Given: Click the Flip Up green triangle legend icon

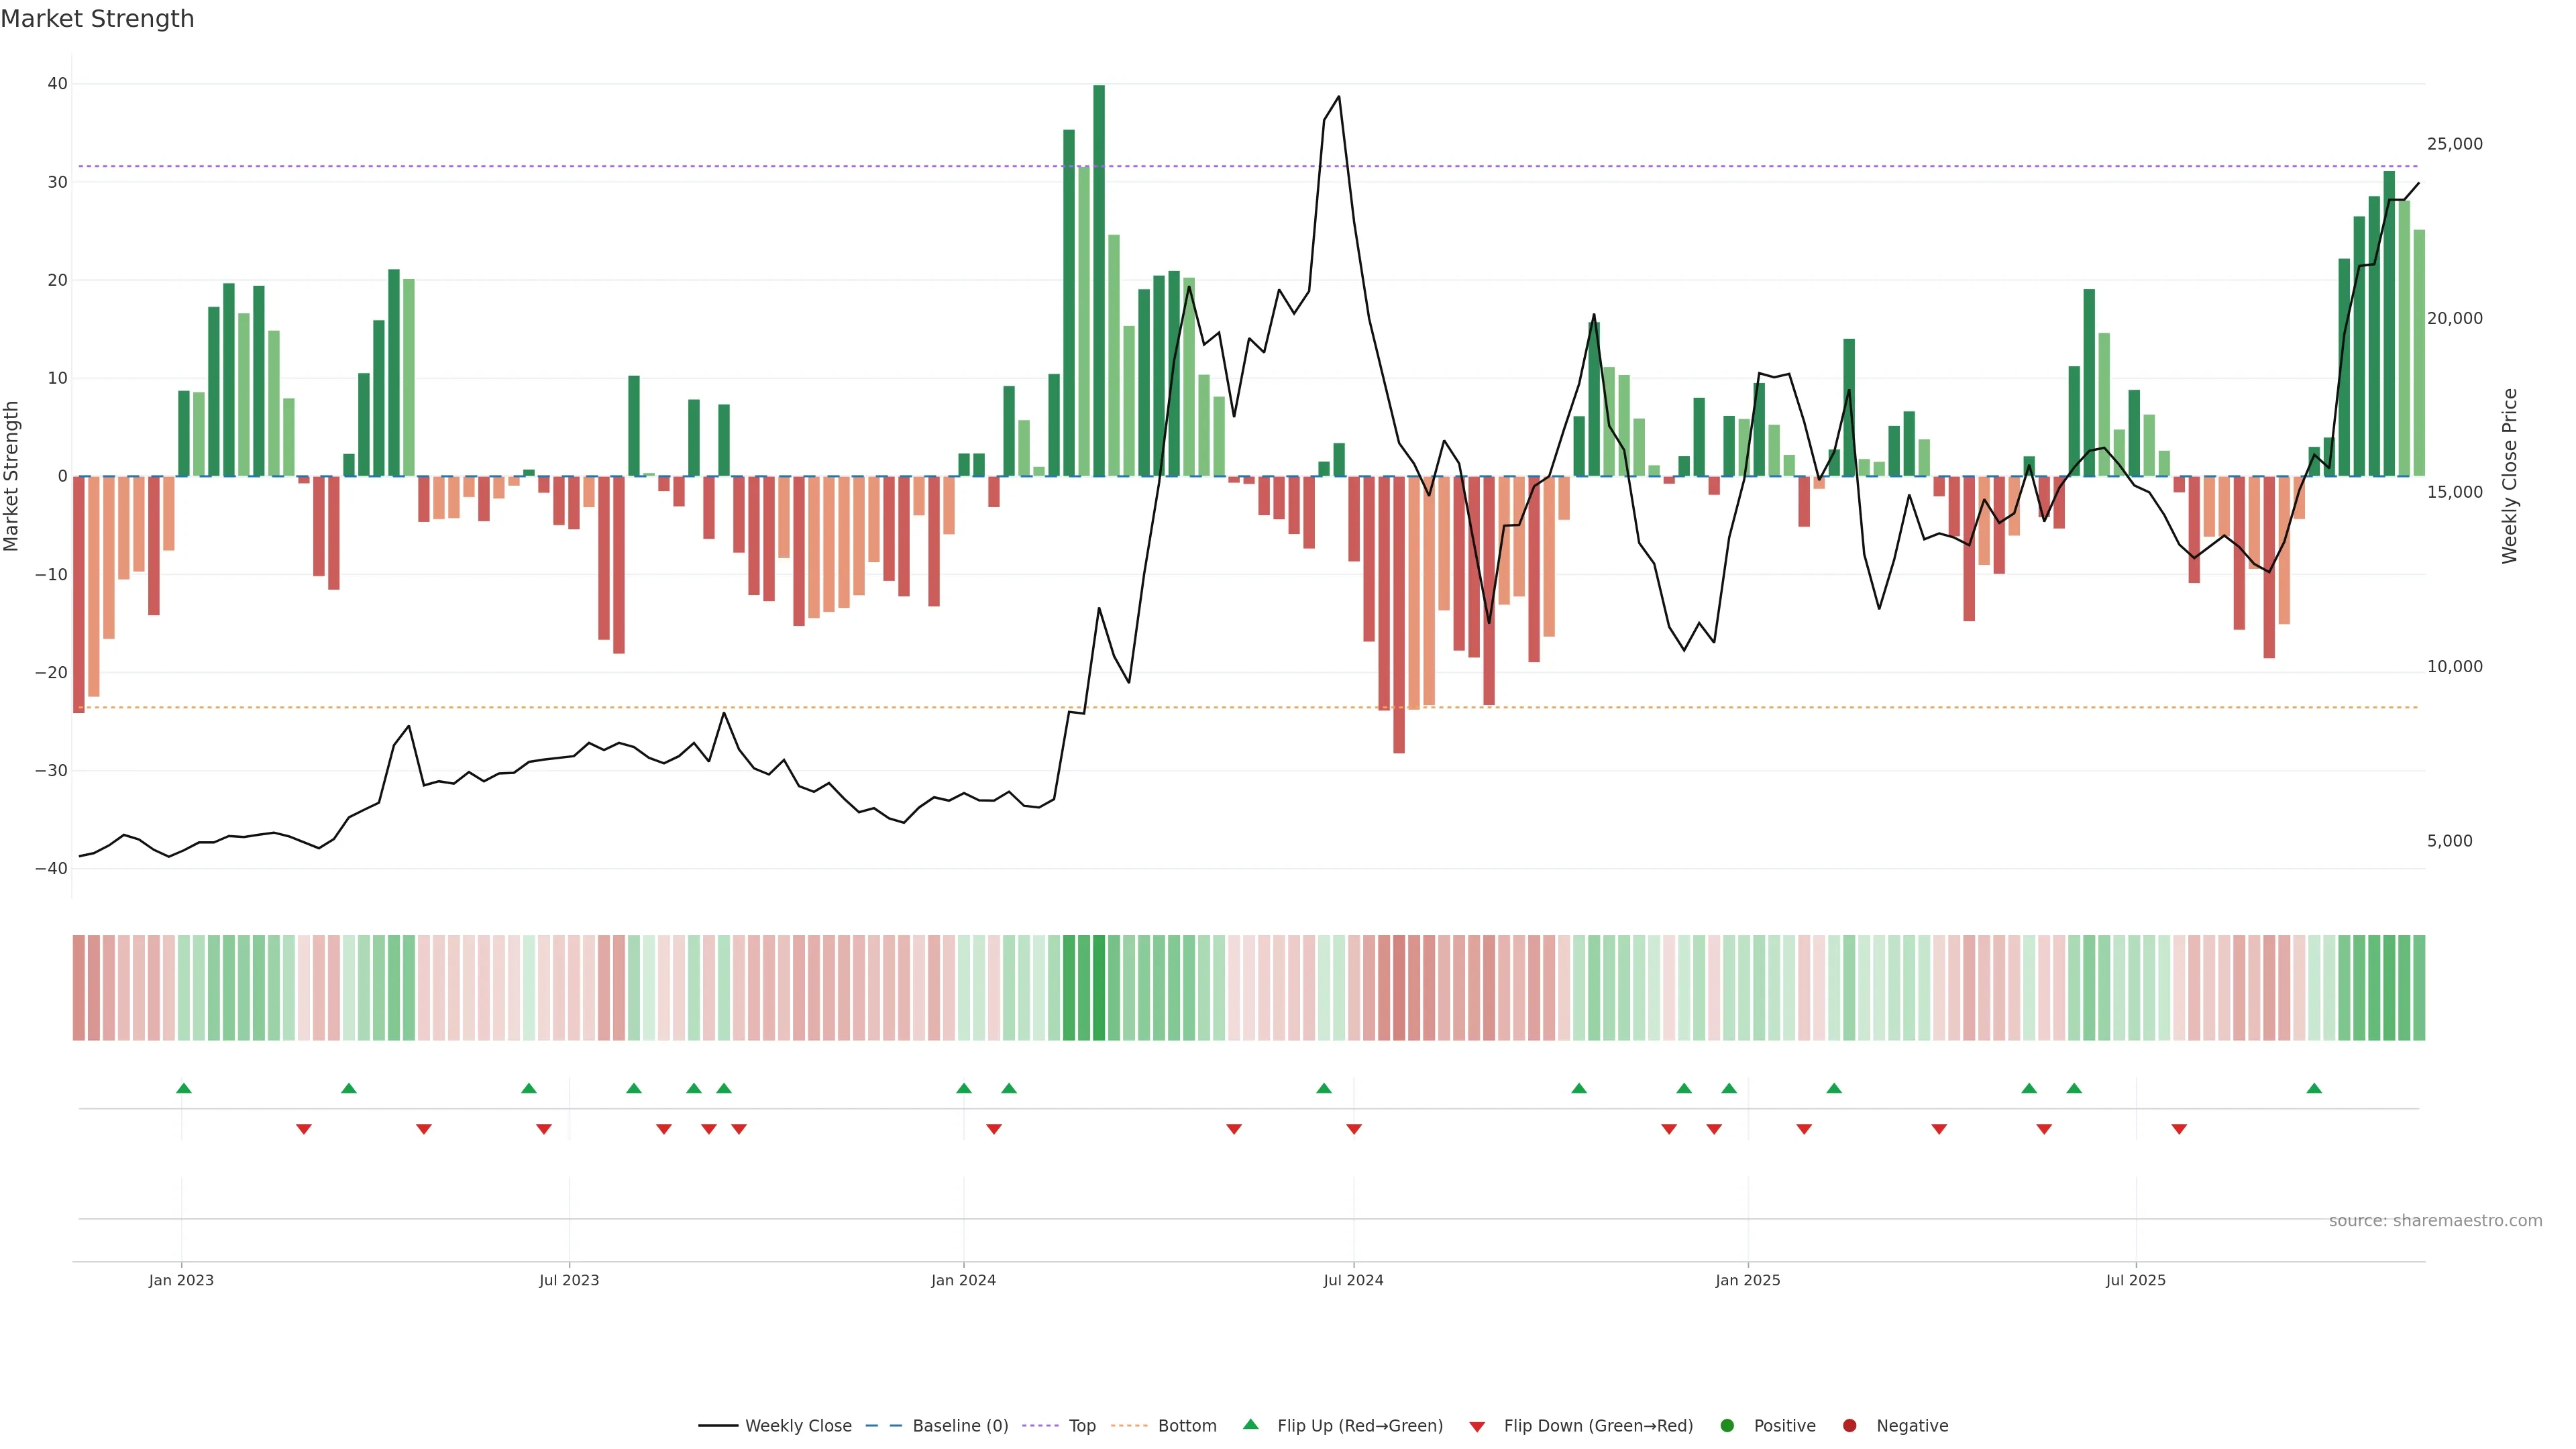Looking at the screenshot, I should (1250, 1424).
